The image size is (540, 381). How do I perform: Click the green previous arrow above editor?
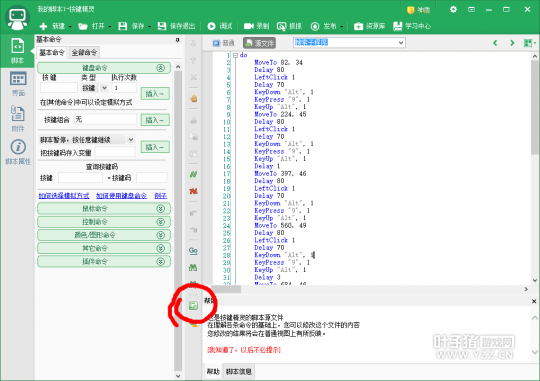coord(495,43)
